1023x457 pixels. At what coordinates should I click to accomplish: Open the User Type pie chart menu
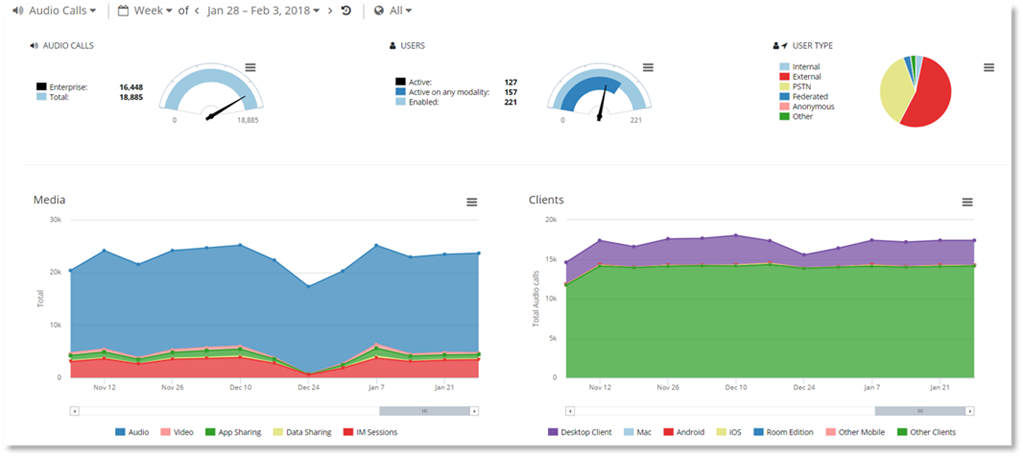coord(989,67)
